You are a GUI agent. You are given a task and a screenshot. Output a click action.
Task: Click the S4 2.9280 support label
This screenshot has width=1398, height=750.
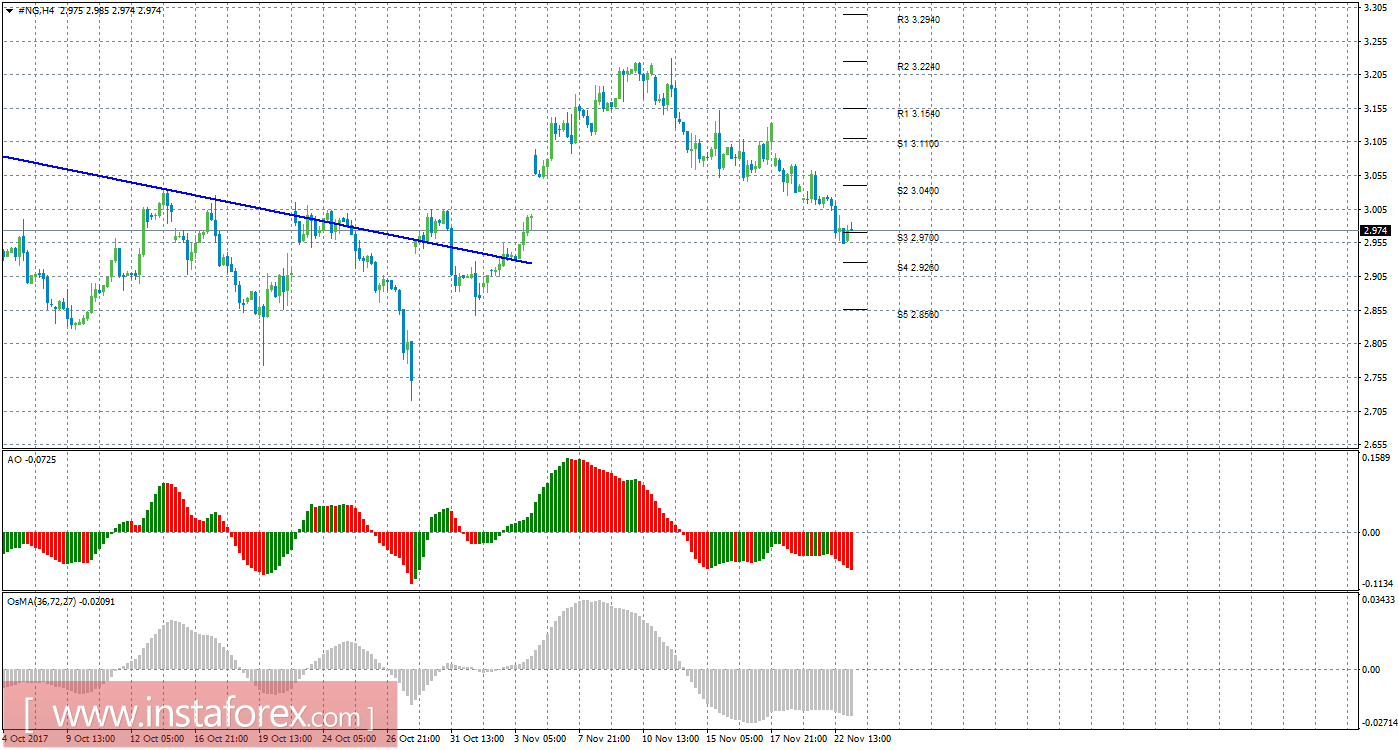click(918, 268)
